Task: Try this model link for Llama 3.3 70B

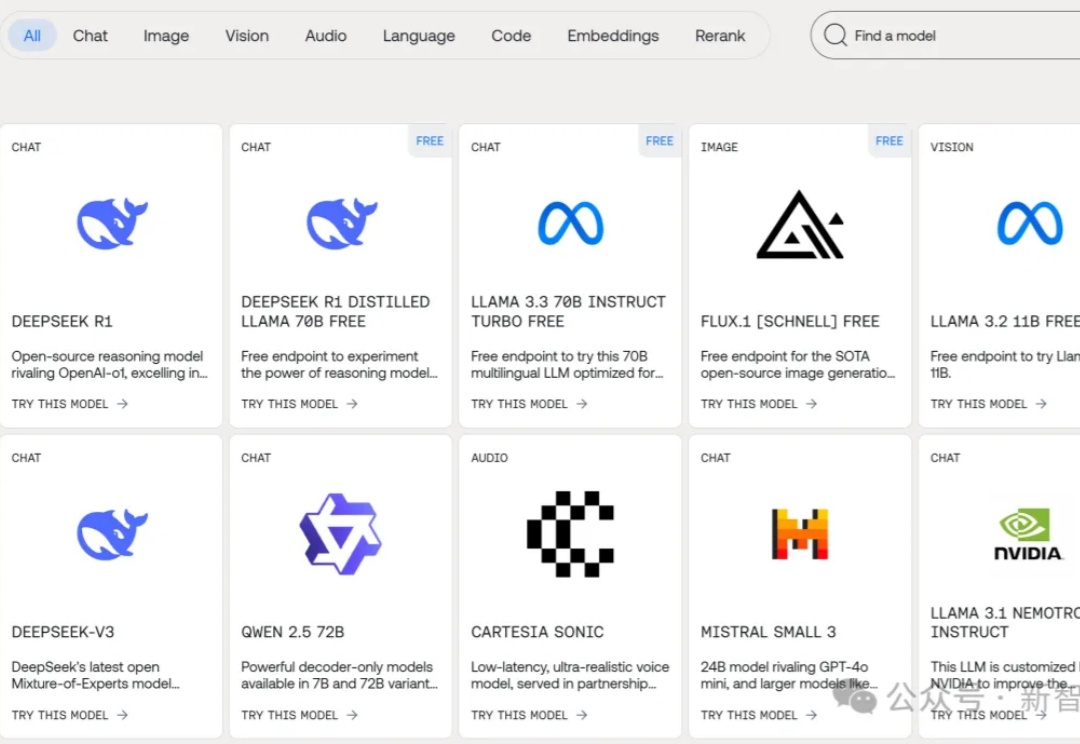Action: coord(529,404)
